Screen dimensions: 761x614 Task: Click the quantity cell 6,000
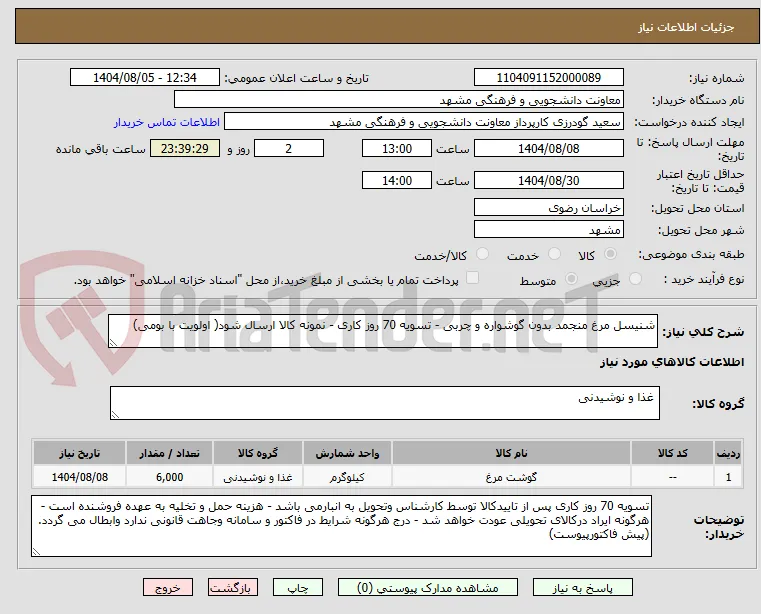click(x=169, y=477)
